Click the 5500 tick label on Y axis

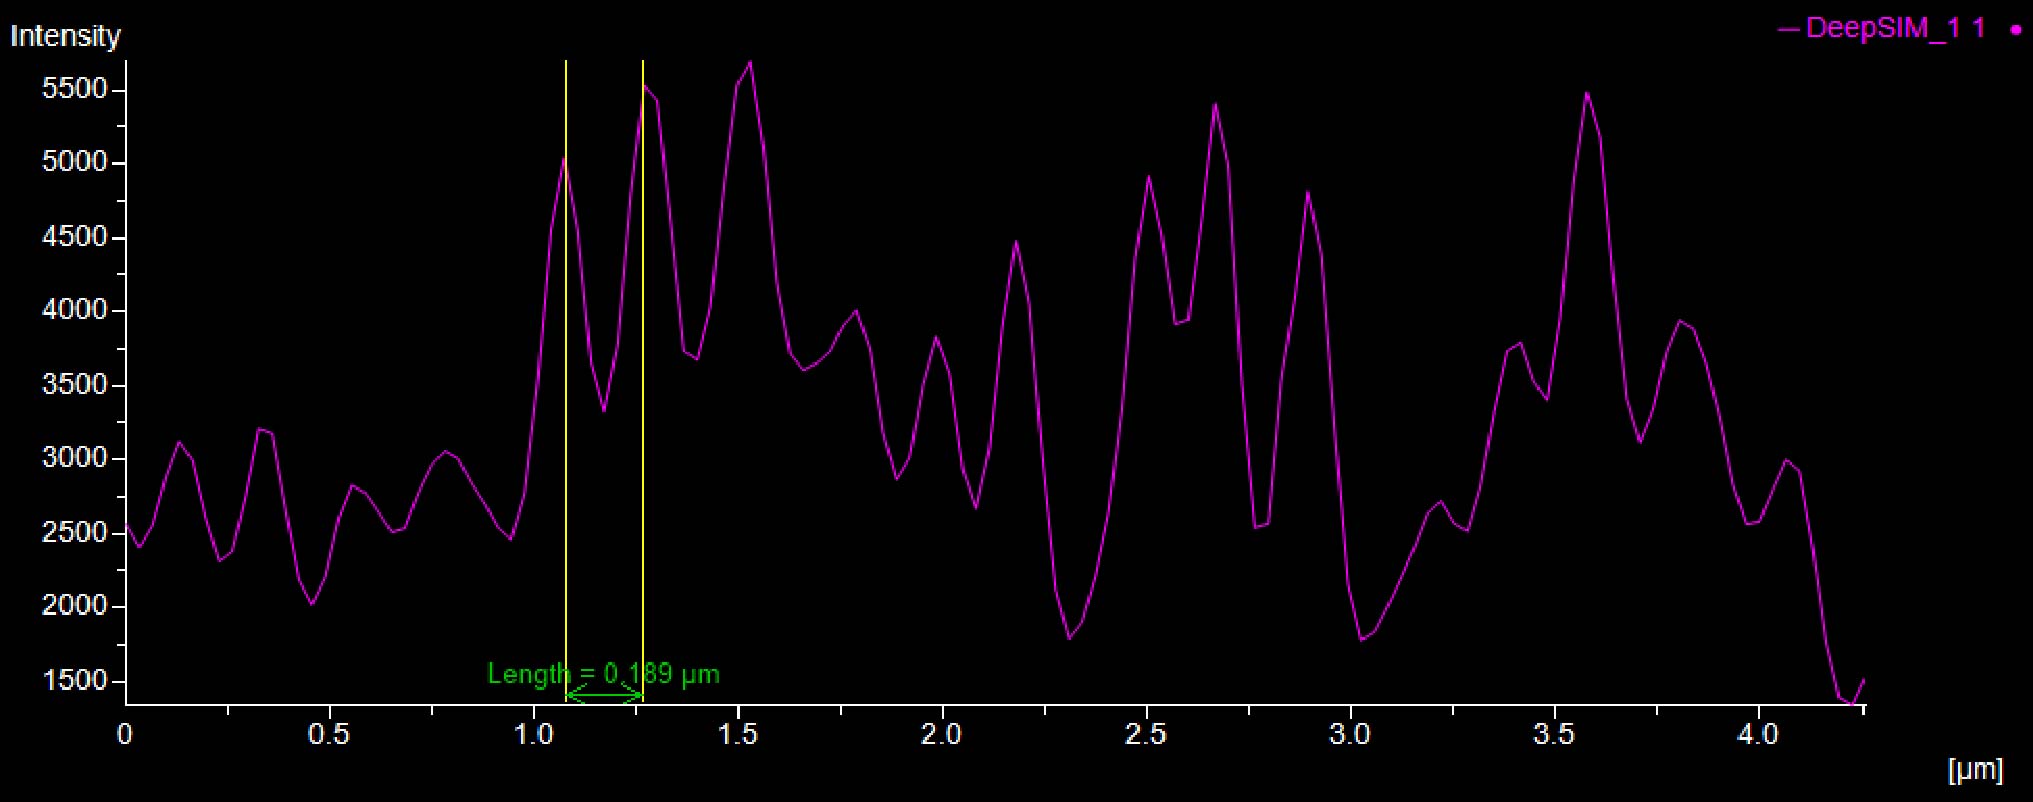pyautogui.click(x=74, y=89)
